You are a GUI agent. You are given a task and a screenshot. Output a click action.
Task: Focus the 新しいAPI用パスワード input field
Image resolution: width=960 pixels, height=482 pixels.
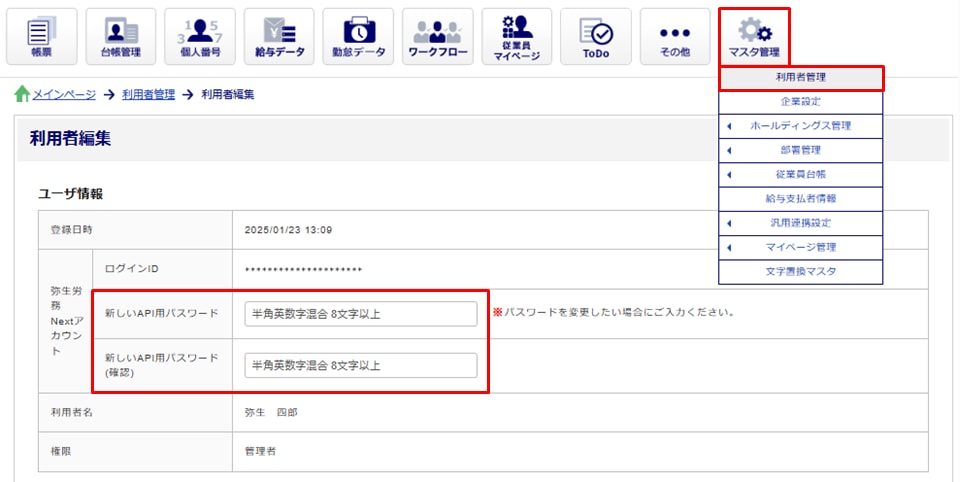(361, 314)
